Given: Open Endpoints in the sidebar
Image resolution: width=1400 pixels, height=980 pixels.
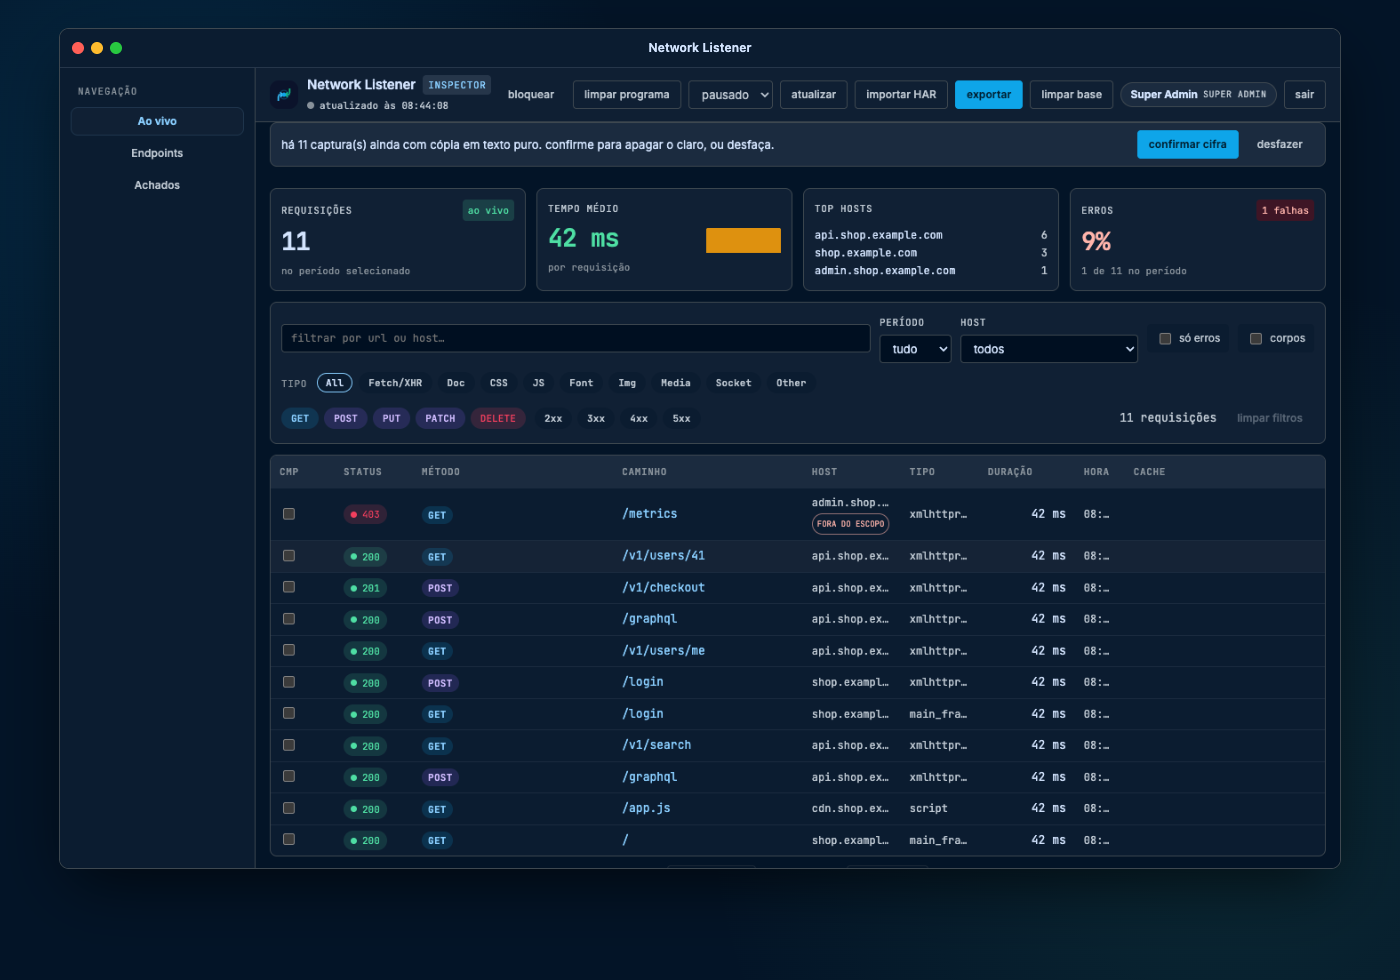Looking at the screenshot, I should pos(157,153).
